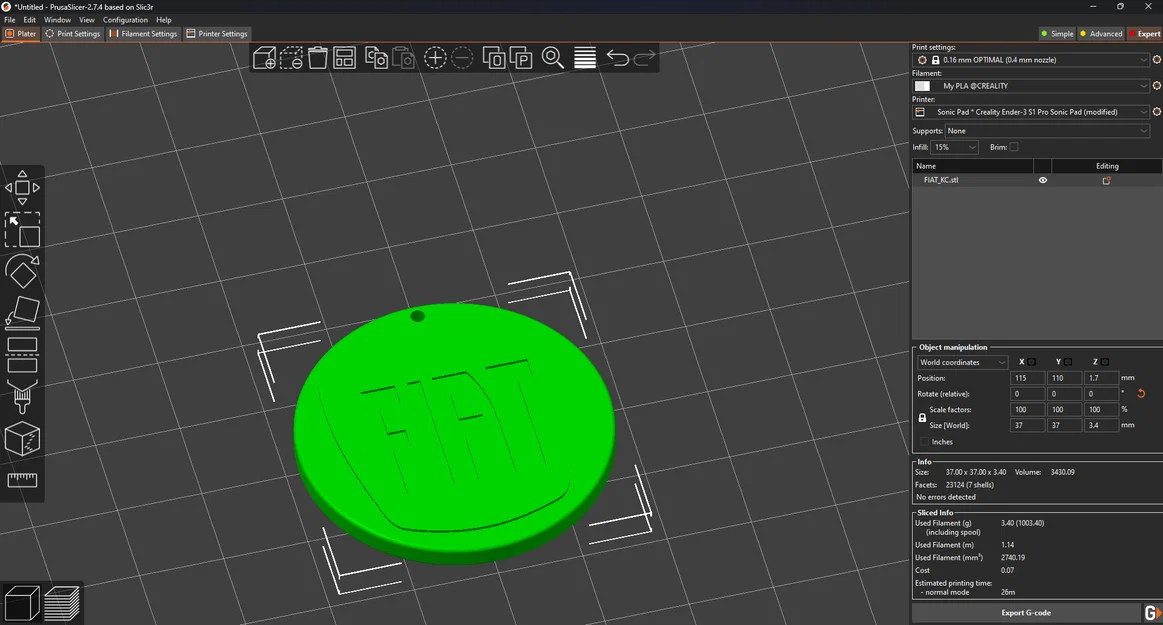
Task: Open the Help menu
Action: [x=164, y=20]
